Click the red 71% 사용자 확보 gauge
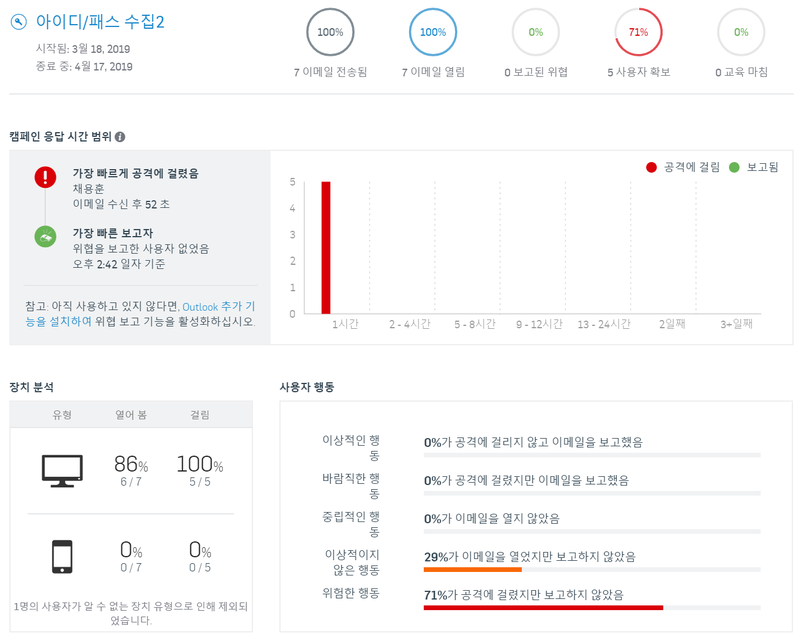 click(638, 32)
